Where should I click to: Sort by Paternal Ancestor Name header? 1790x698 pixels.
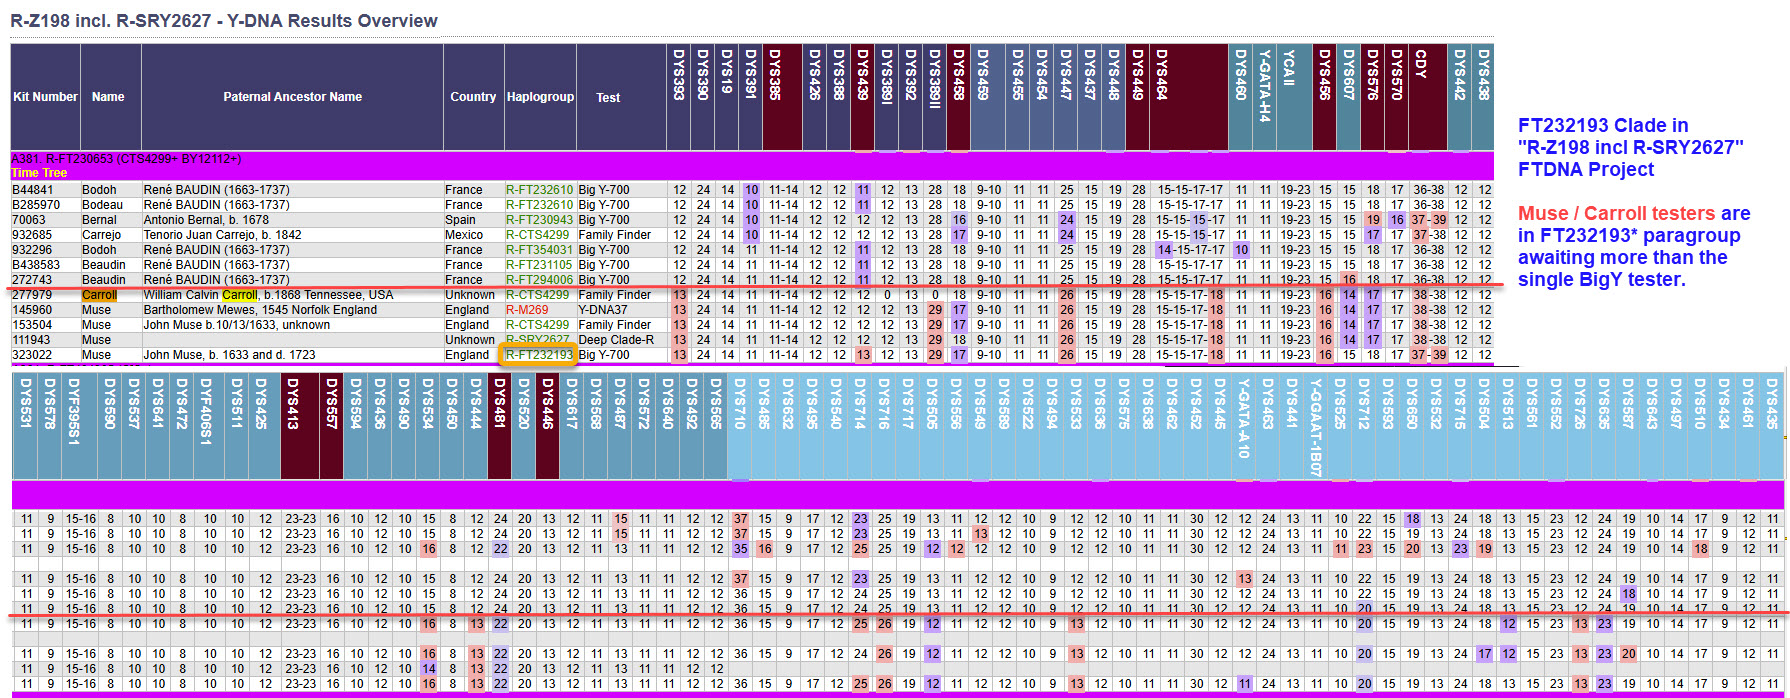(292, 97)
